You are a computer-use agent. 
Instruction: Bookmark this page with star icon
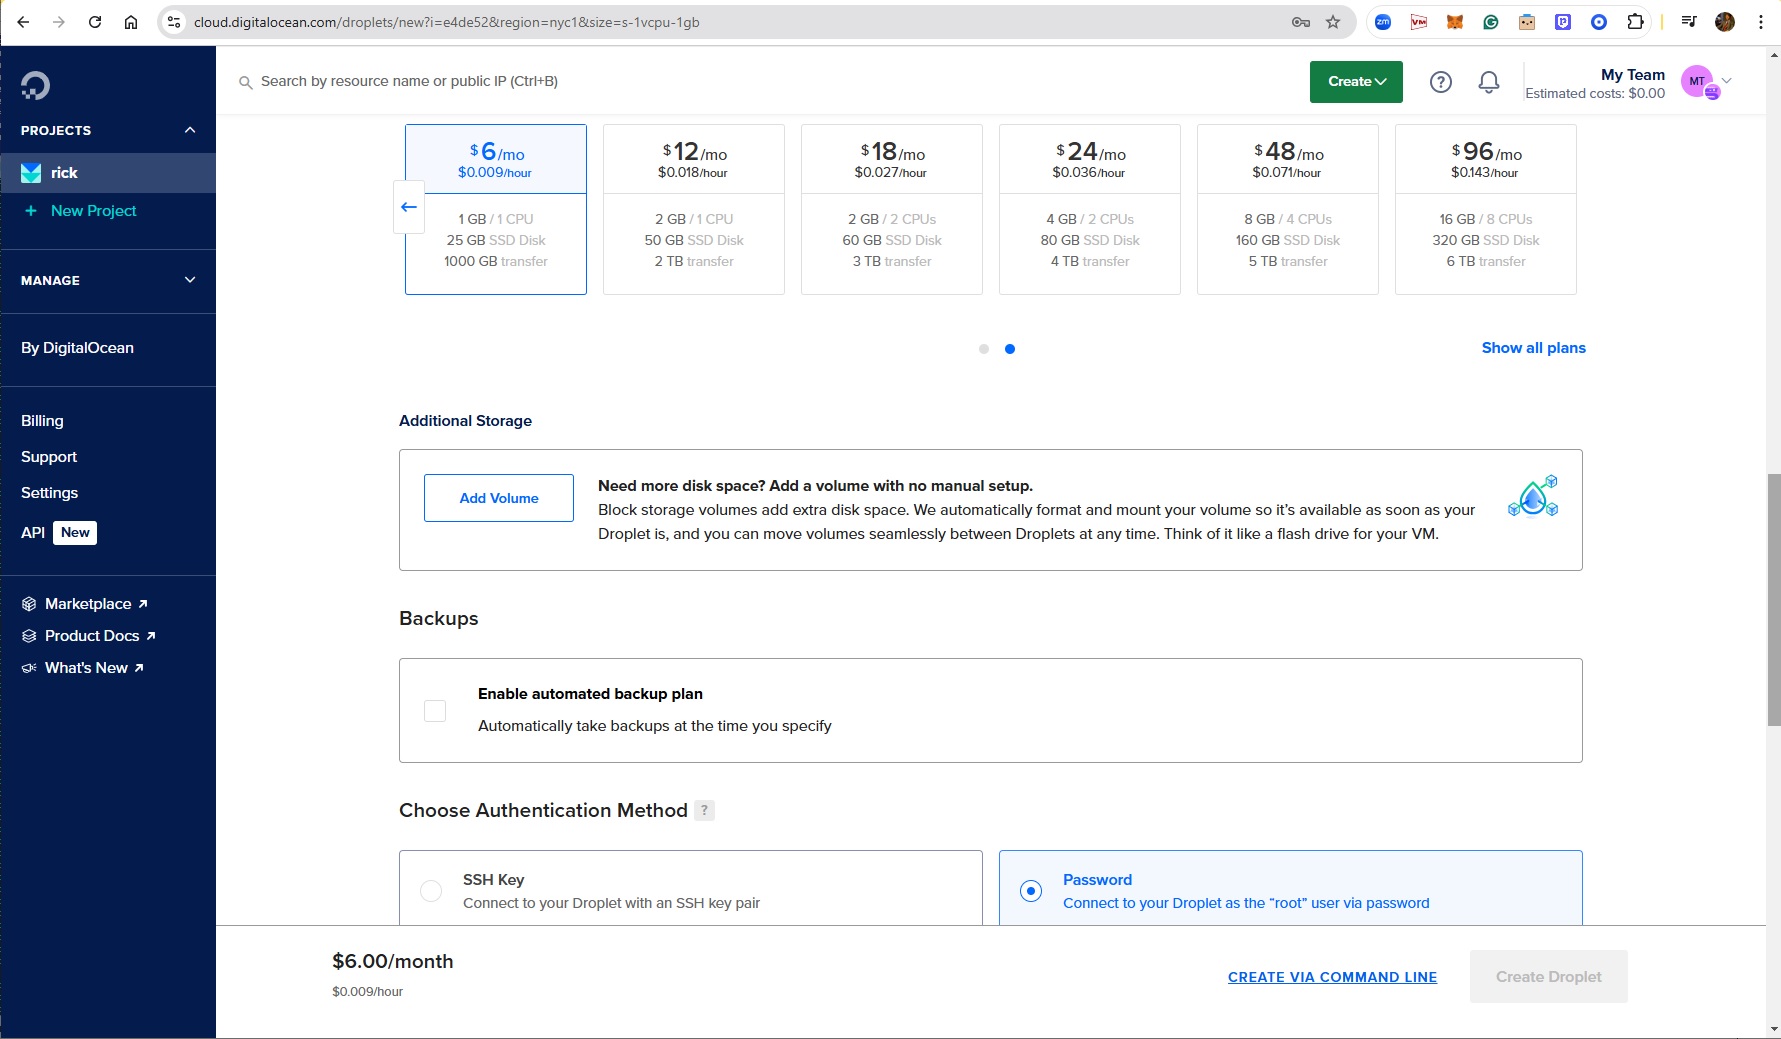pyautogui.click(x=1333, y=22)
